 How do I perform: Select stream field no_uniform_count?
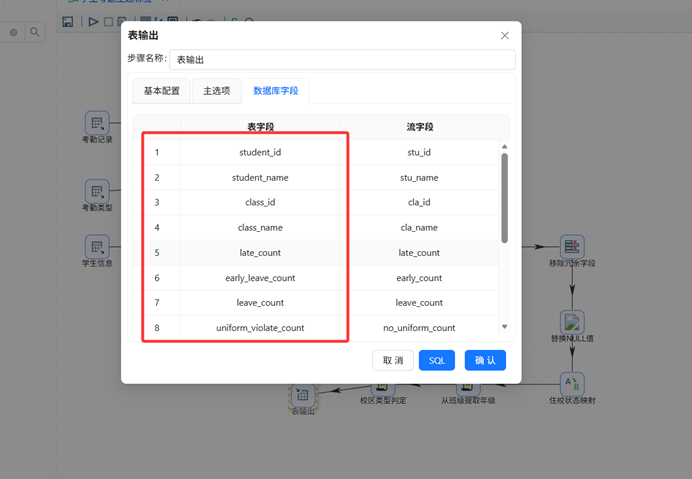(419, 328)
